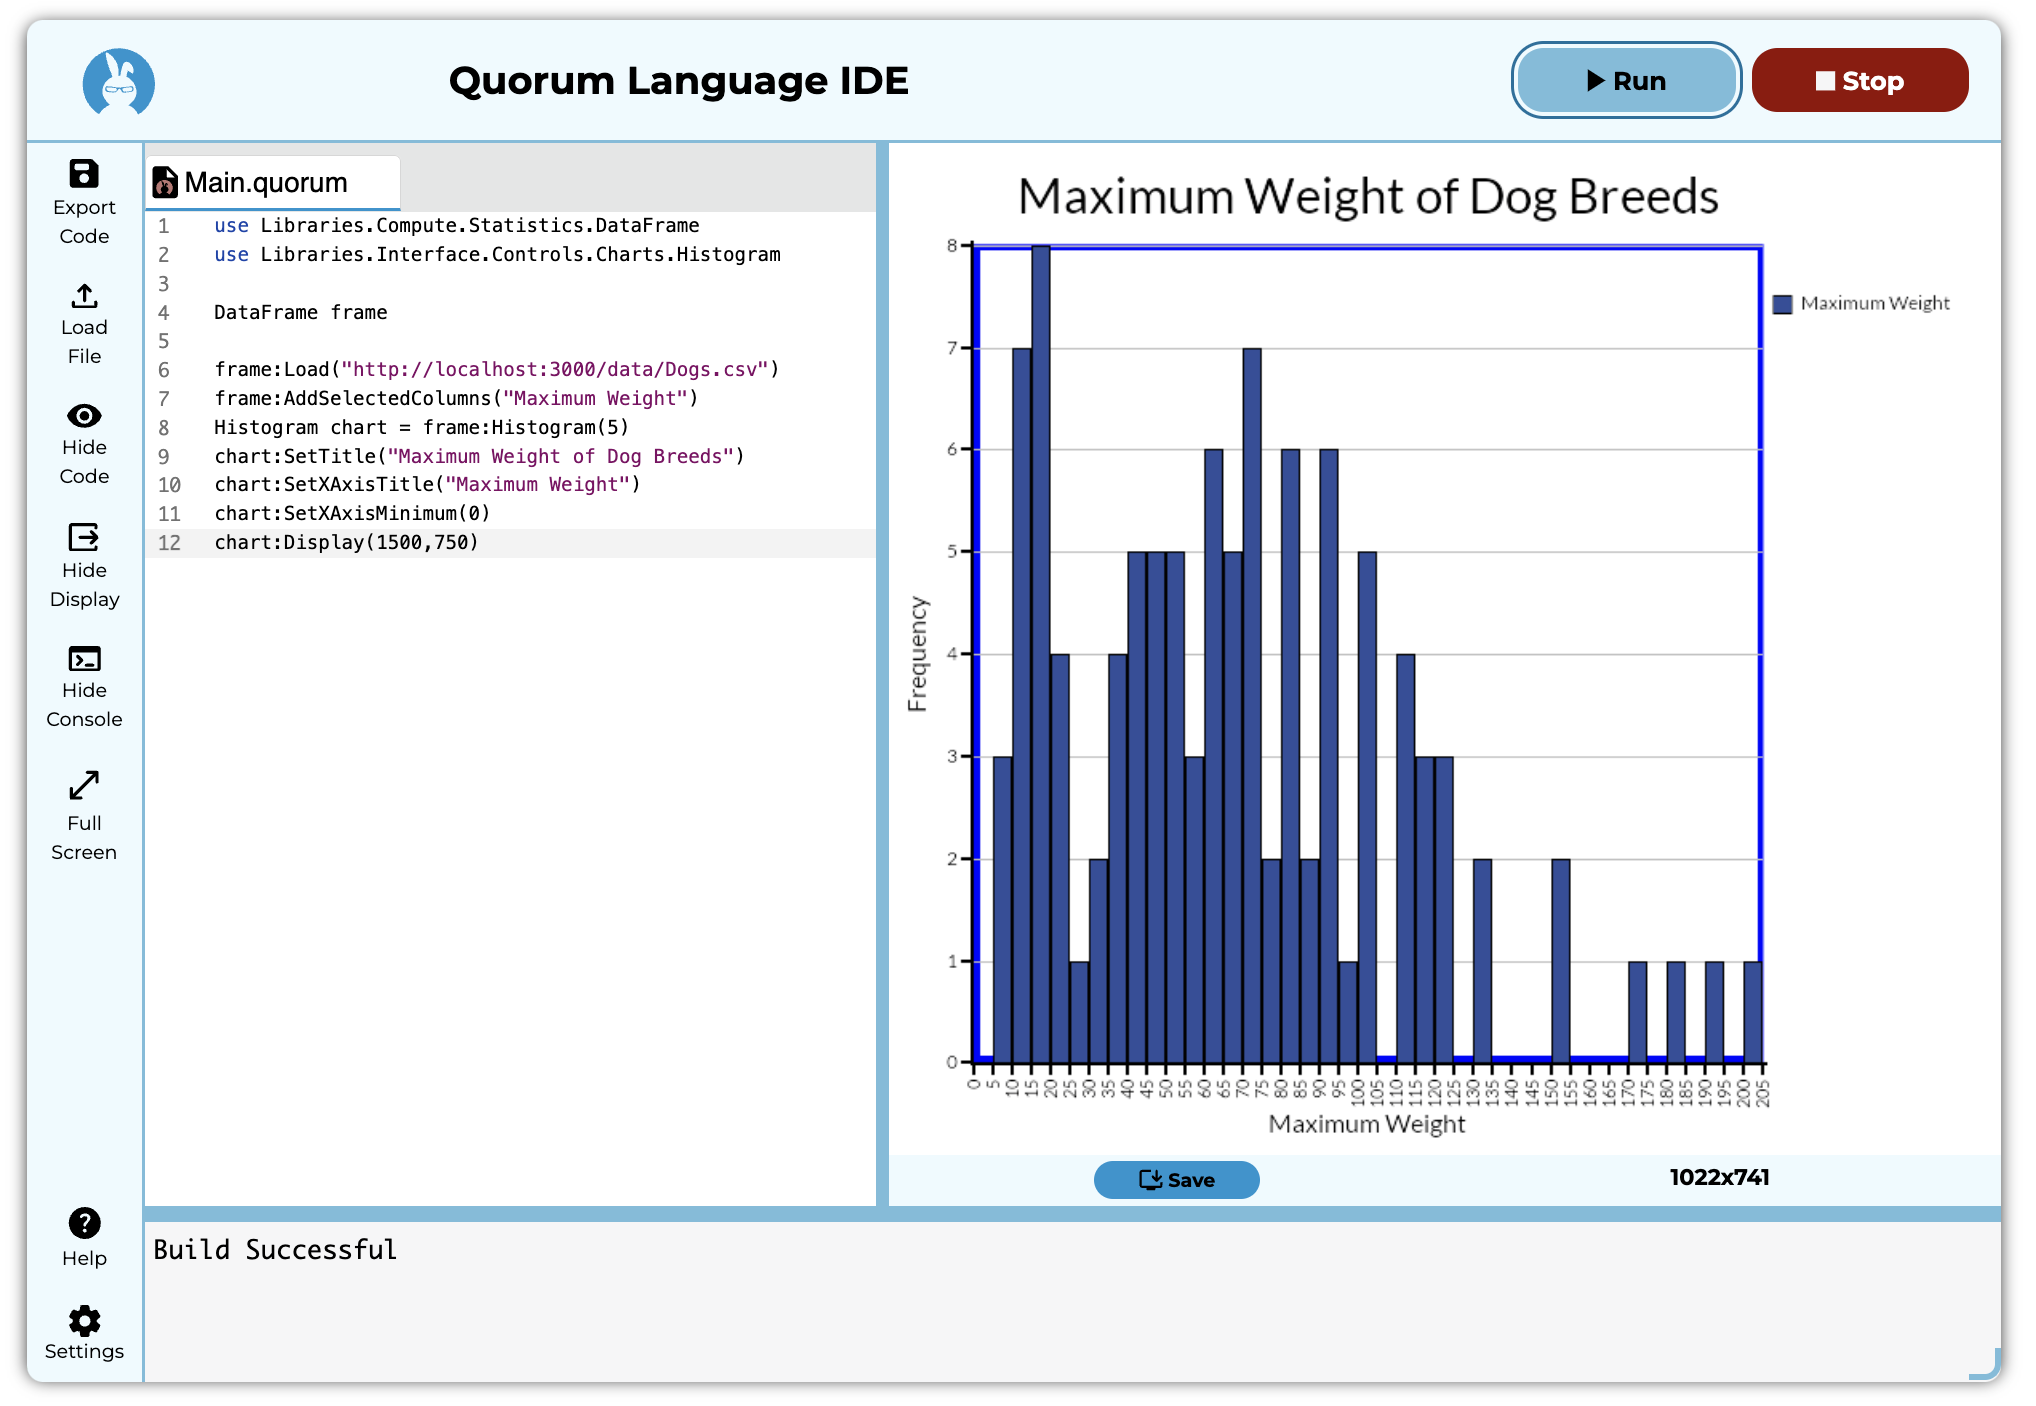Toggle the Hide Console terminal icon
This screenshot has height=1406, width=2036.
coord(84,659)
